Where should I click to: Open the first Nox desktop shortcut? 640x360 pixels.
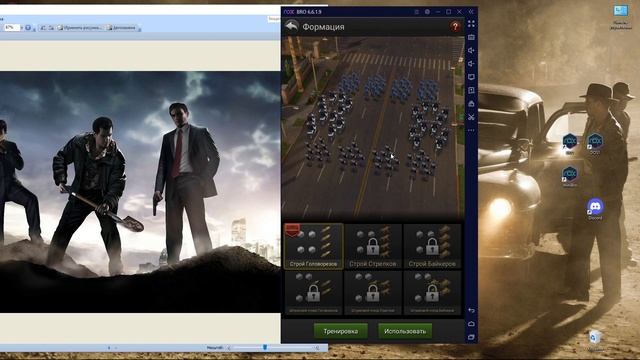pyautogui.click(x=570, y=144)
